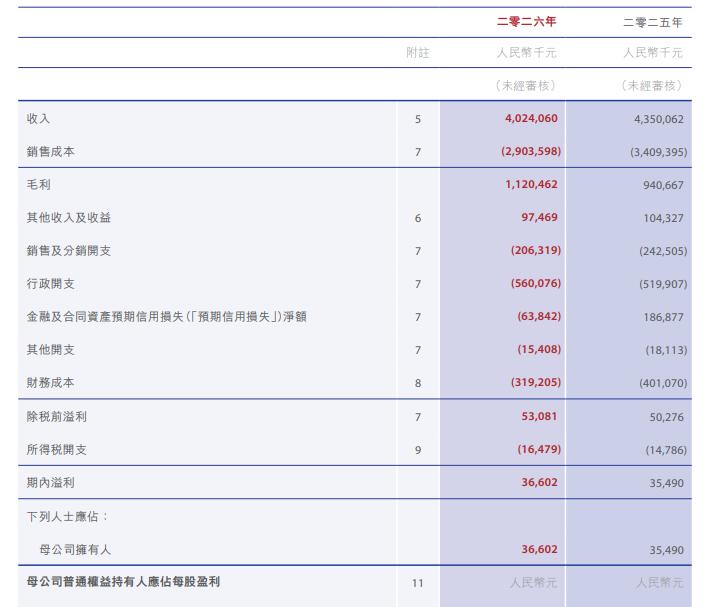
Task: Click note number 7 beside 銷售成本
Action: (418, 152)
